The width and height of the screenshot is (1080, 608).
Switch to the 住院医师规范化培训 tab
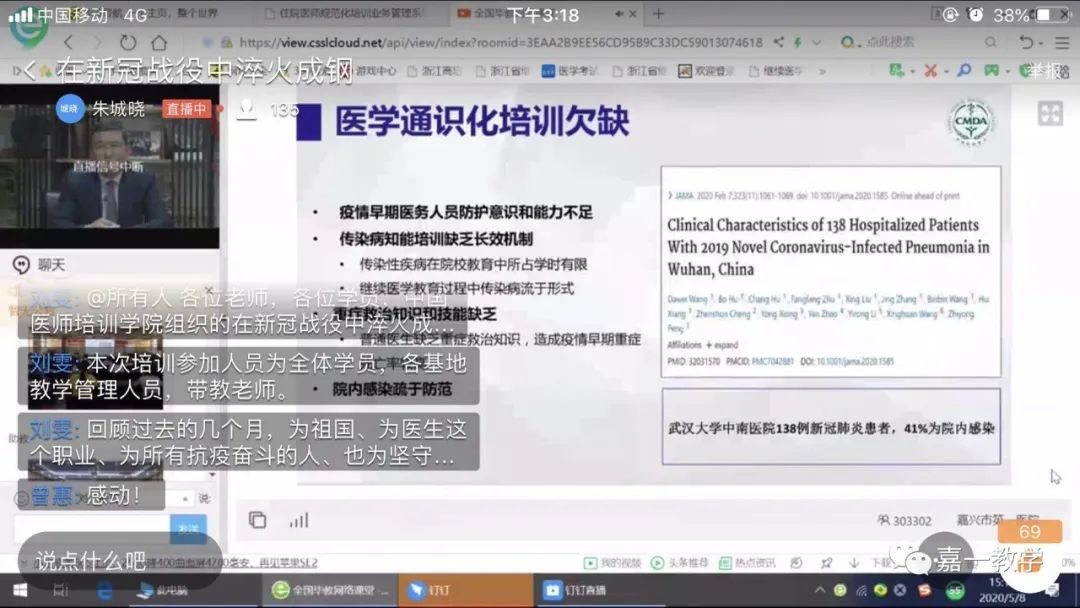coord(351,13)
